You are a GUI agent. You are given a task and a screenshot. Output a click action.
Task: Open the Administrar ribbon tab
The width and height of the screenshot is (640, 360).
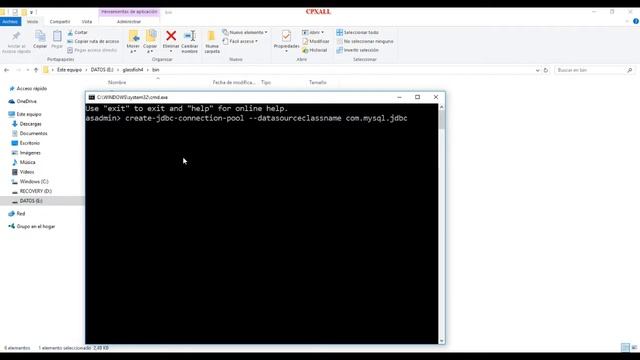coord(129,22)
